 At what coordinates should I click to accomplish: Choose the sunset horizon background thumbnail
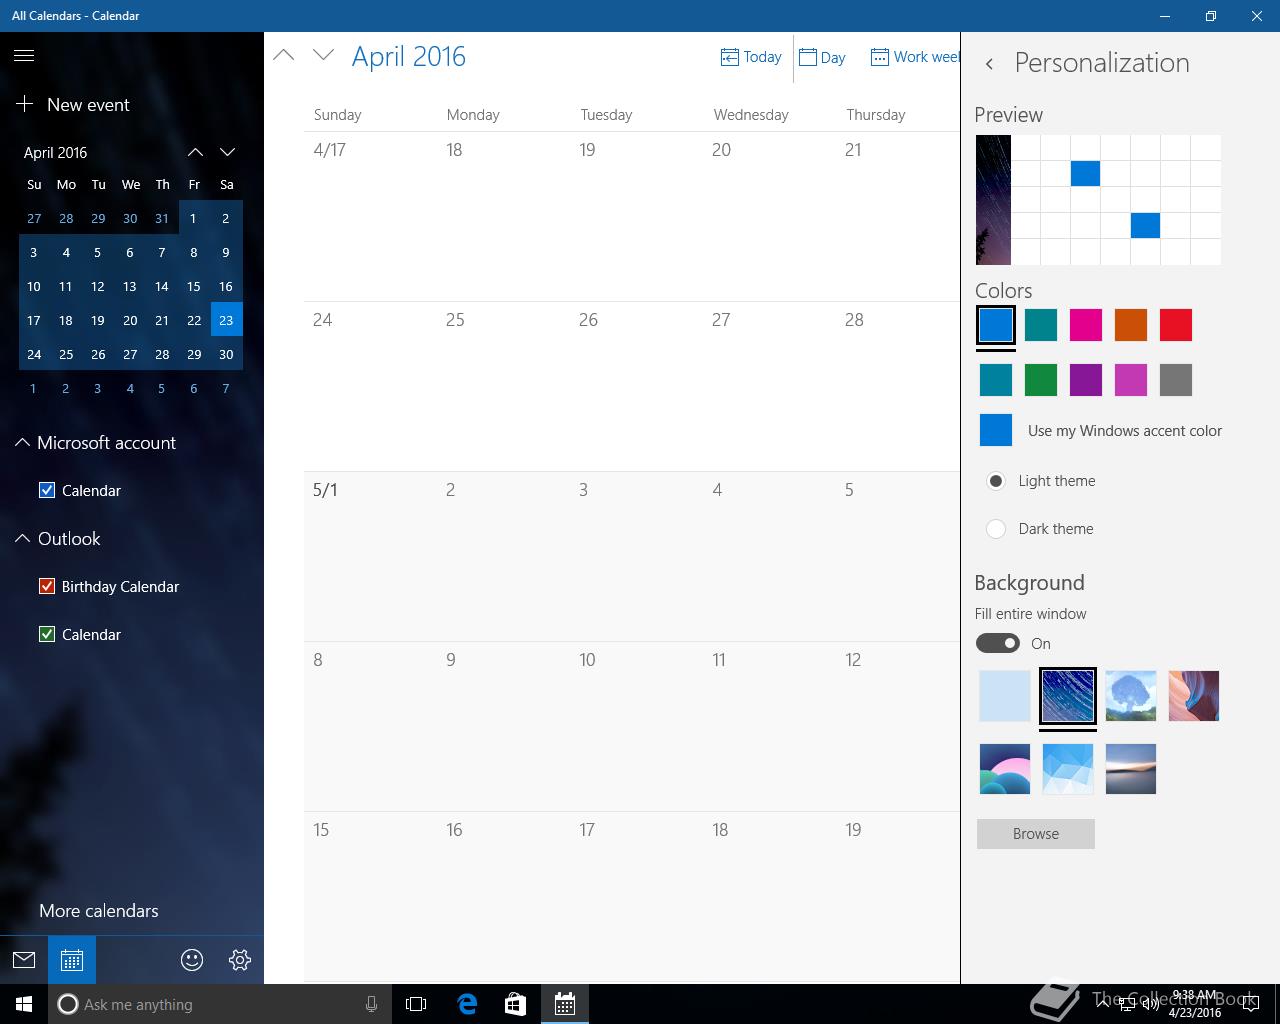[1131, 769]
